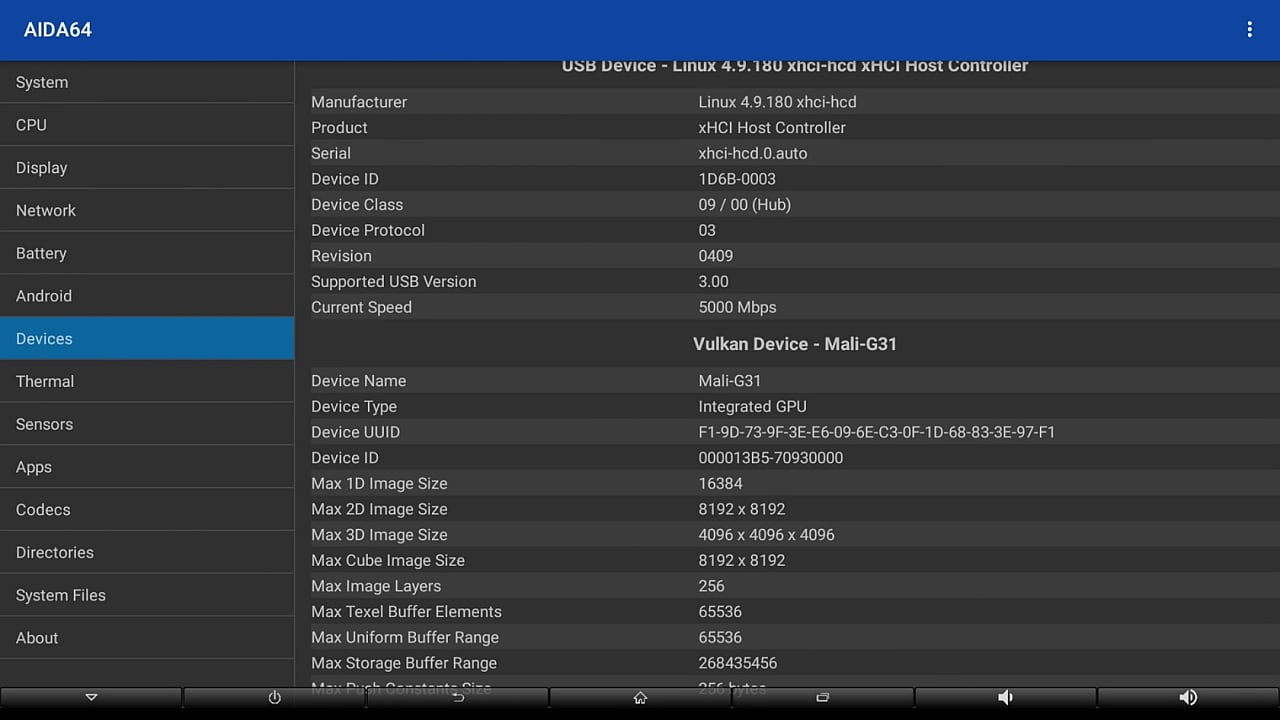
Task: Select the Vulkan Device - Mali-G31 heading
Action: [x=795, y=344]
